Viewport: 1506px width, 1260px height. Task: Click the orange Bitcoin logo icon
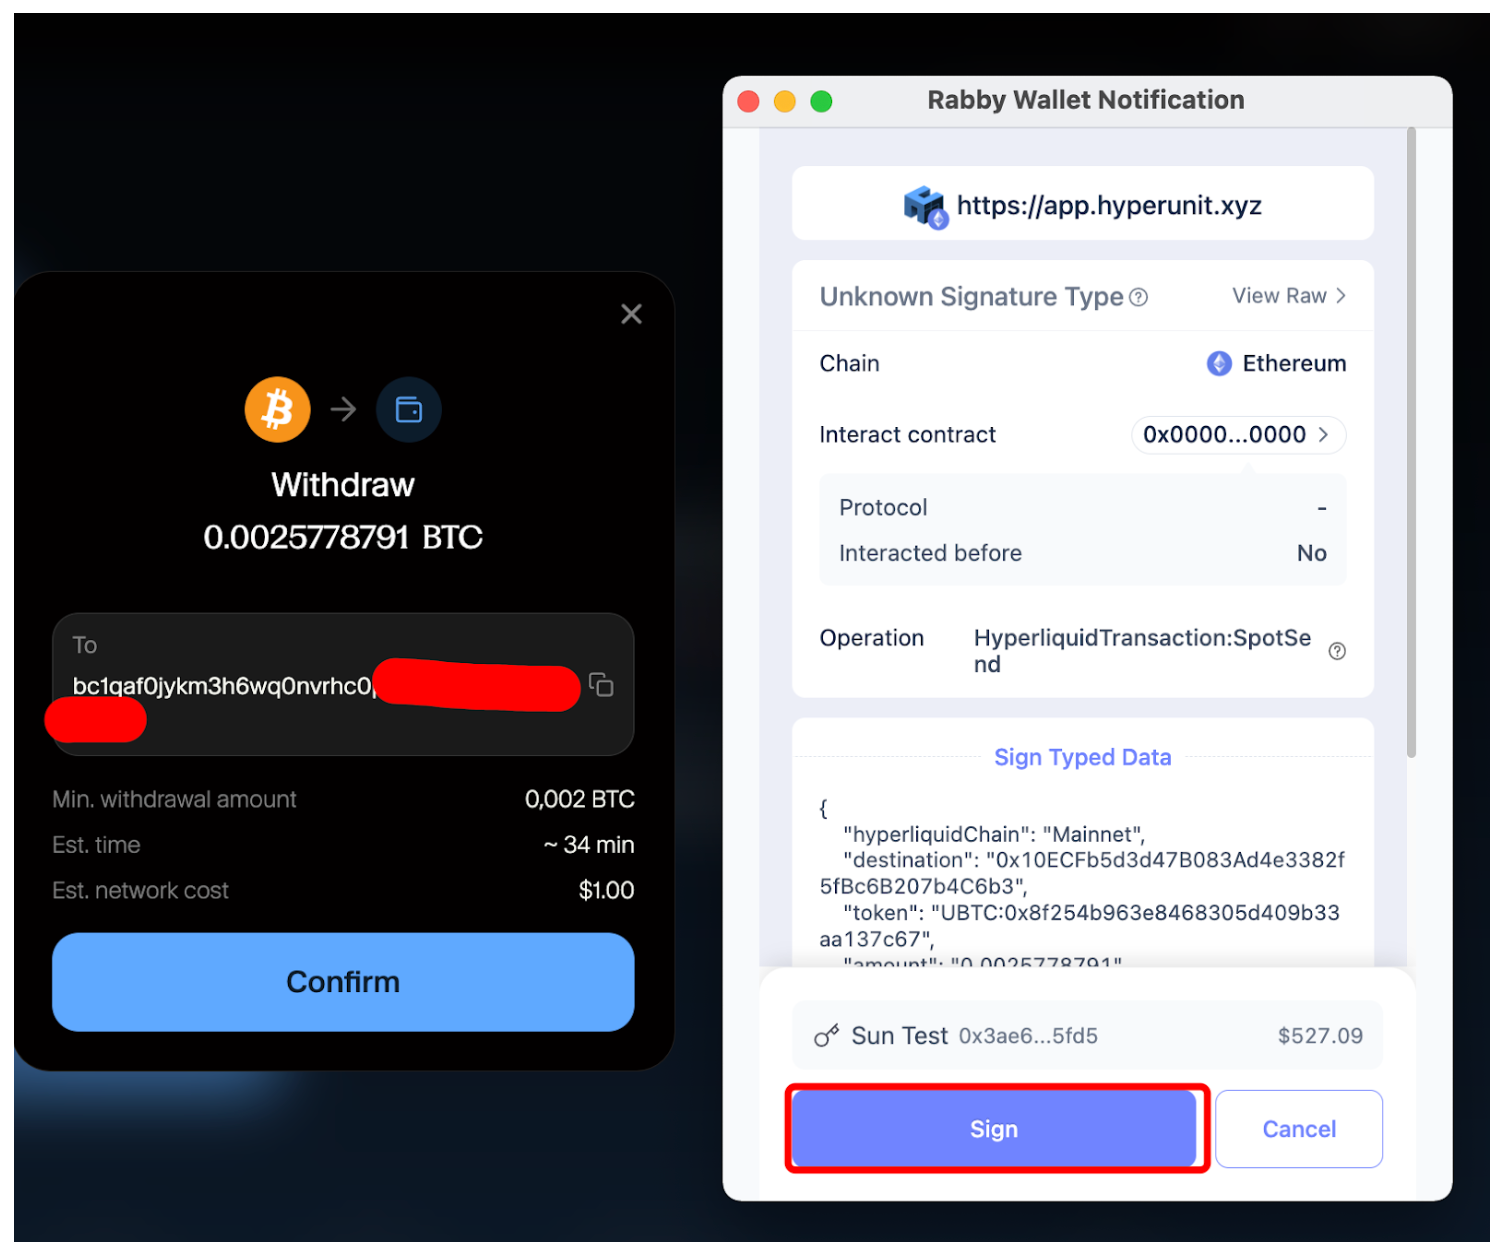(277, 410)
